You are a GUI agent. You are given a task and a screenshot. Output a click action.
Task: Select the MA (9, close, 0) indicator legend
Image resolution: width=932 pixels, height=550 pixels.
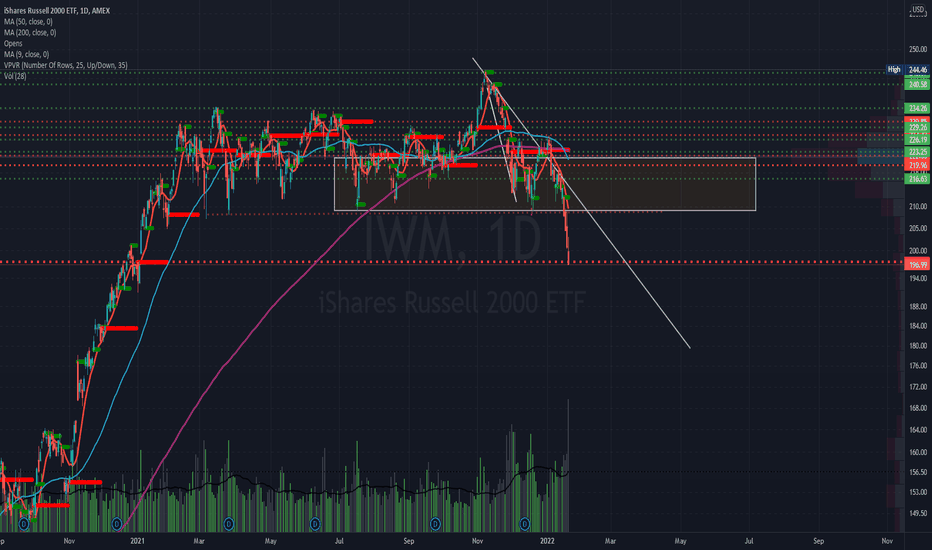(26, 54)
